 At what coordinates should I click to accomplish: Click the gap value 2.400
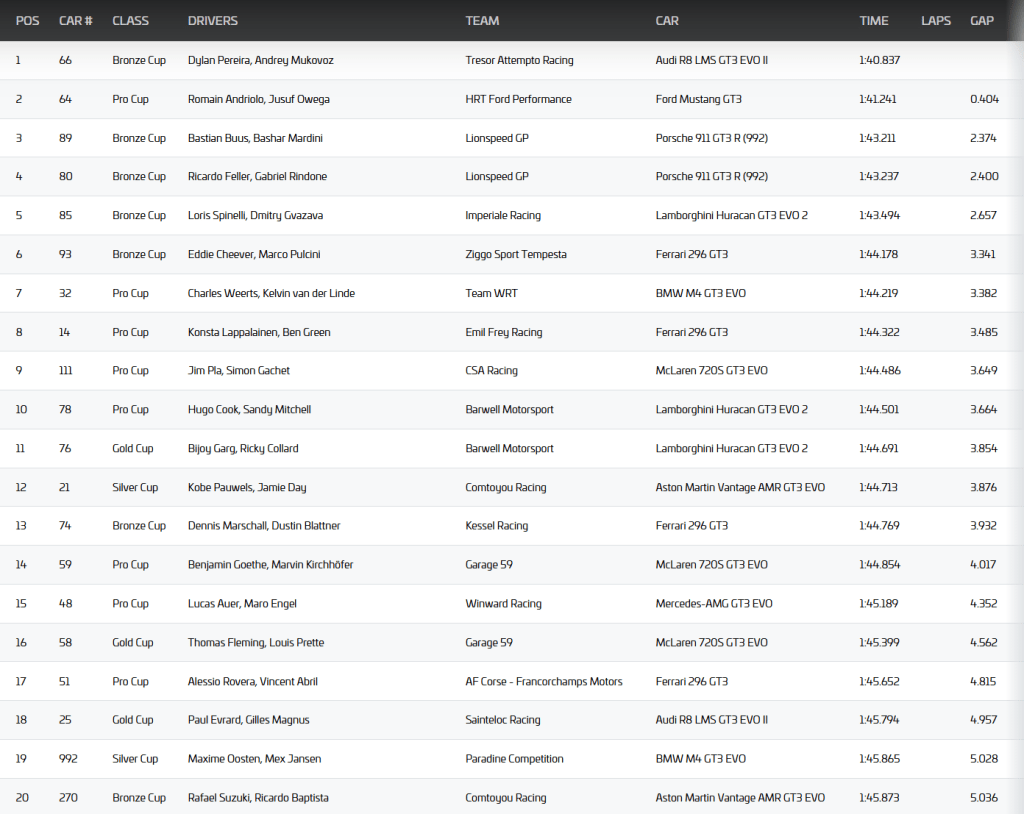click(984, 176)
